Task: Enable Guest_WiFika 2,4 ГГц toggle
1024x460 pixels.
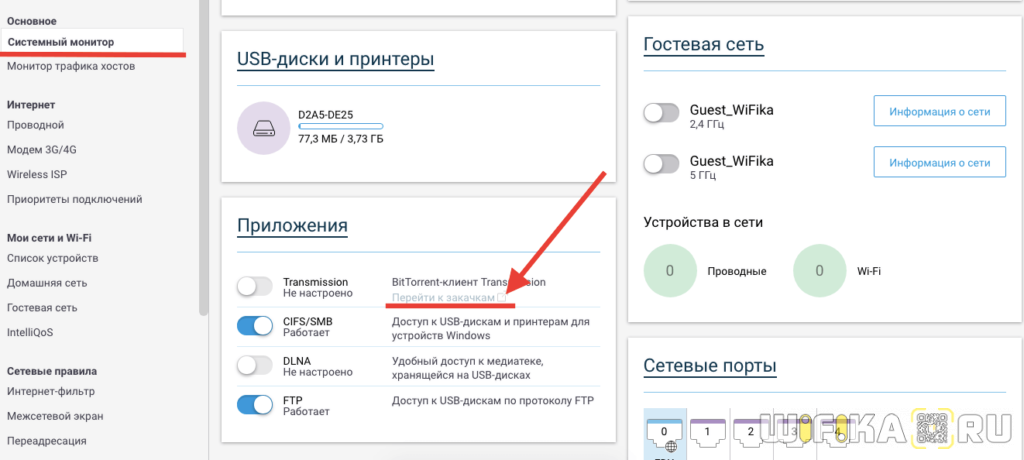Action: [661, 114]
